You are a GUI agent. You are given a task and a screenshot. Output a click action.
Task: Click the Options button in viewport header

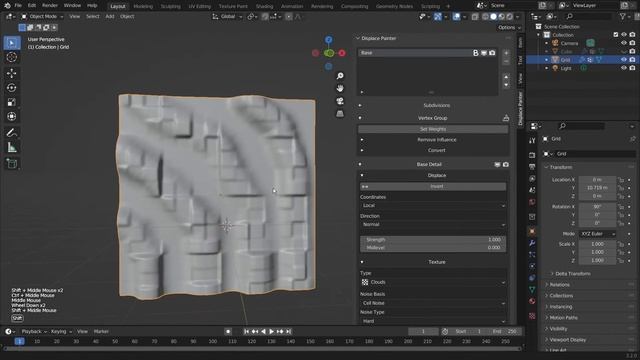coord(509,27)
